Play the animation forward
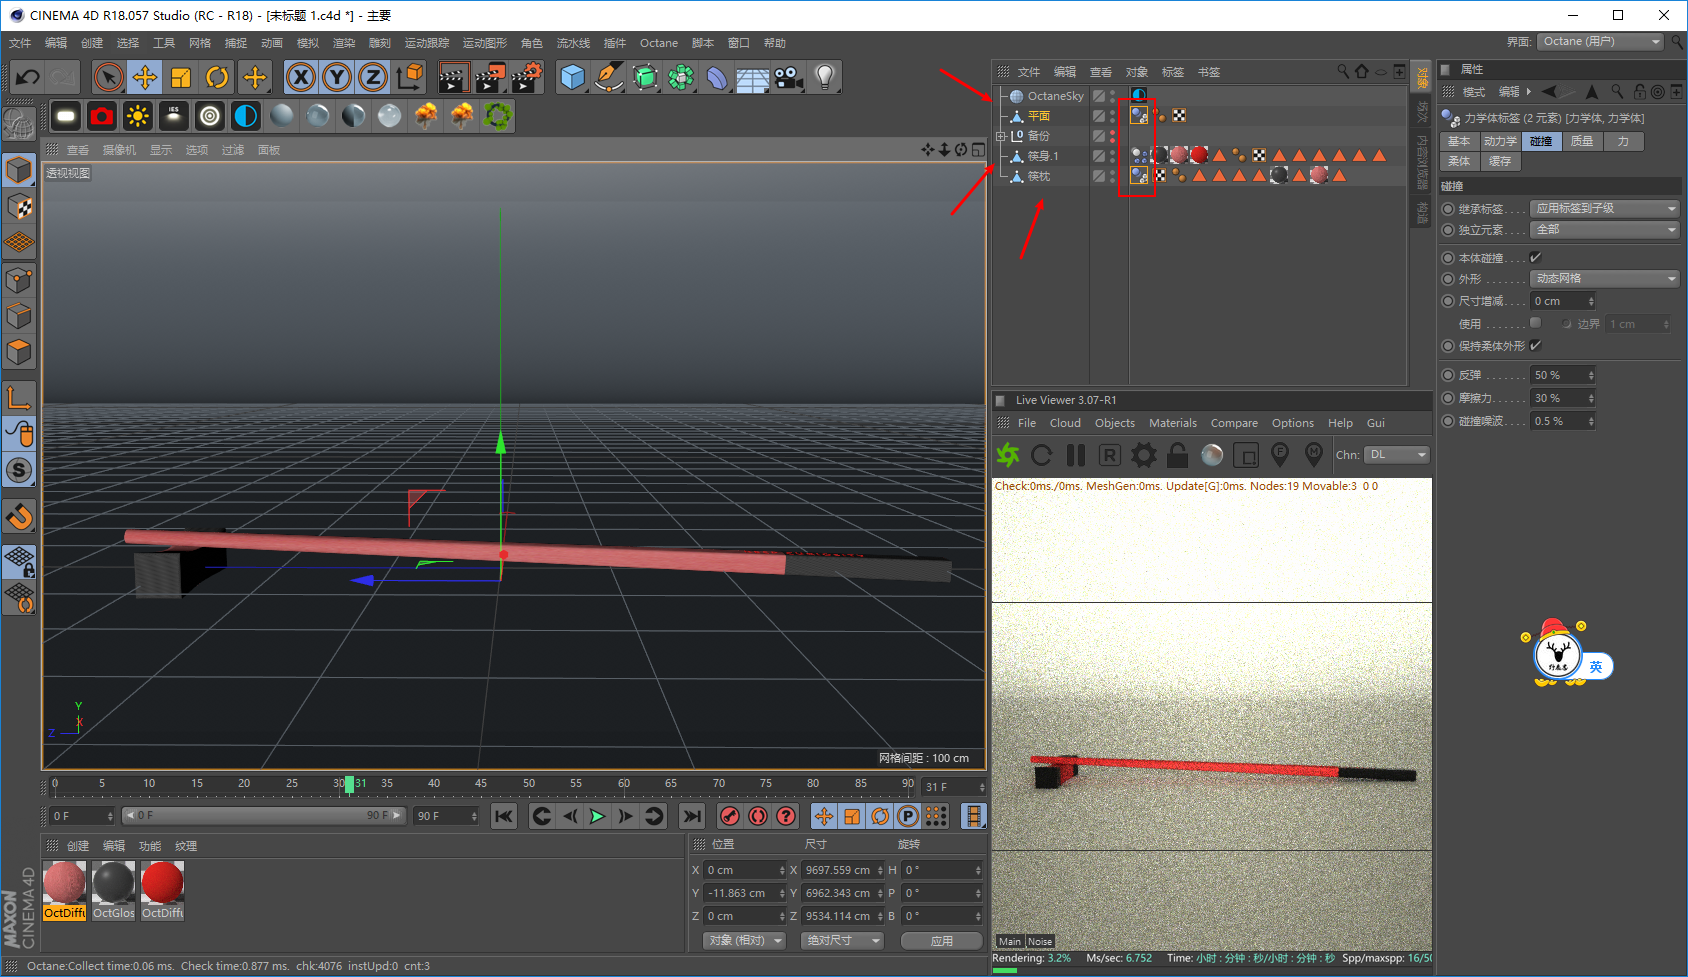The width and height of the screenshot is (1688, 977). (597, 816)
